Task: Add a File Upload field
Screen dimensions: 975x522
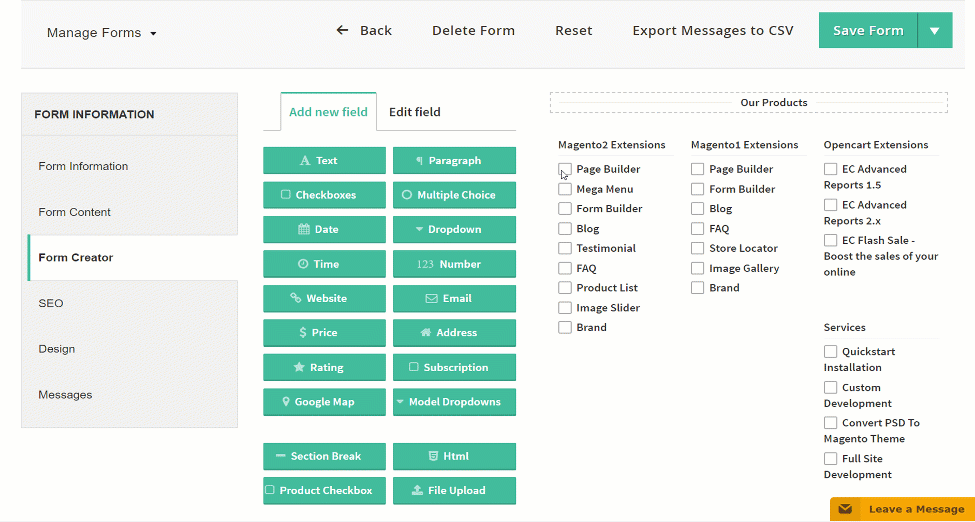Action: (x=455, y=490)
